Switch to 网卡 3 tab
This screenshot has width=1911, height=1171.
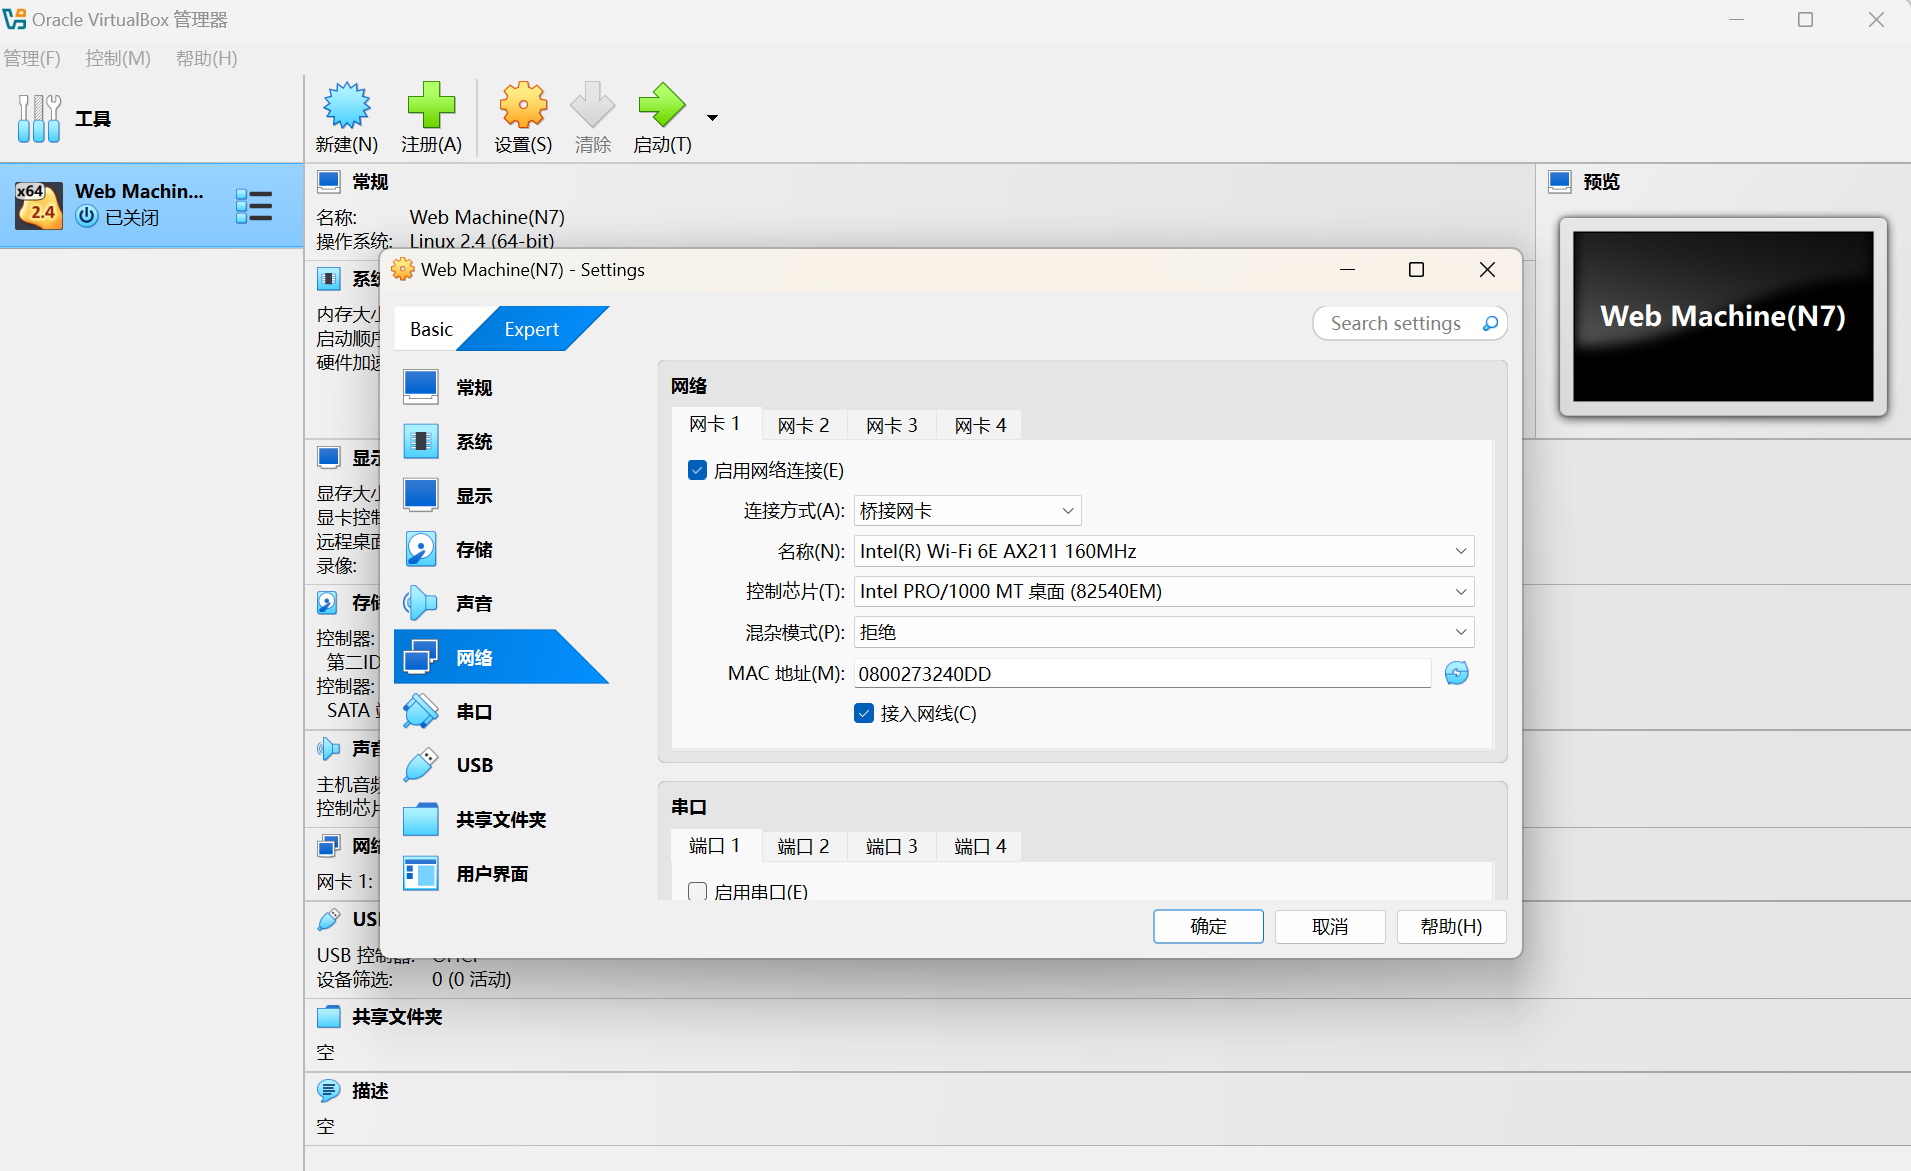[x=892, y=425]
